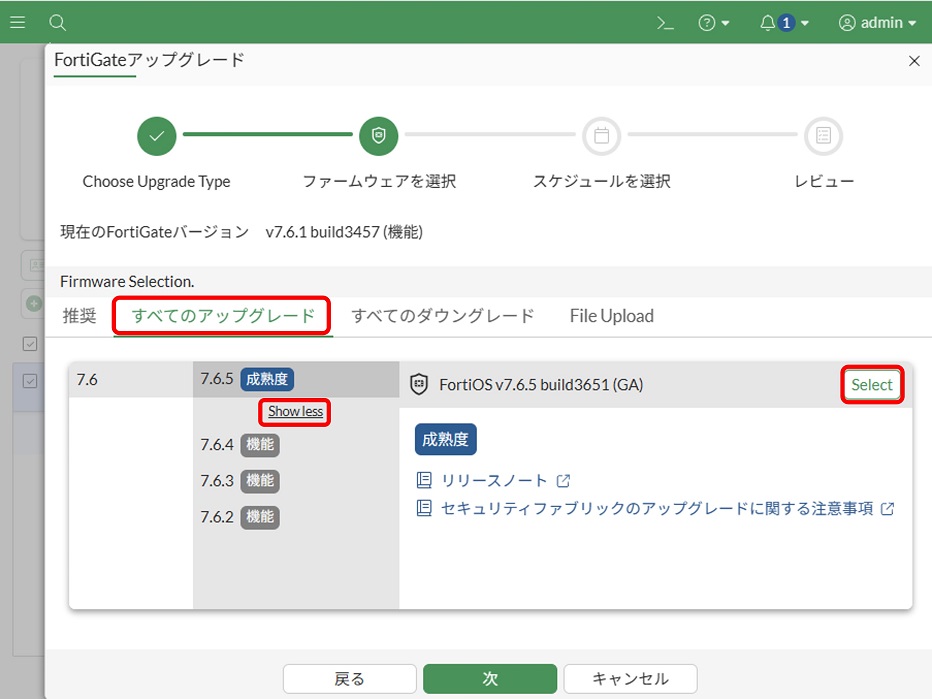Switch to the File Upload tab
Viewport: 932px width, 699px height.
pyautogui.click(x=611, y=316)
